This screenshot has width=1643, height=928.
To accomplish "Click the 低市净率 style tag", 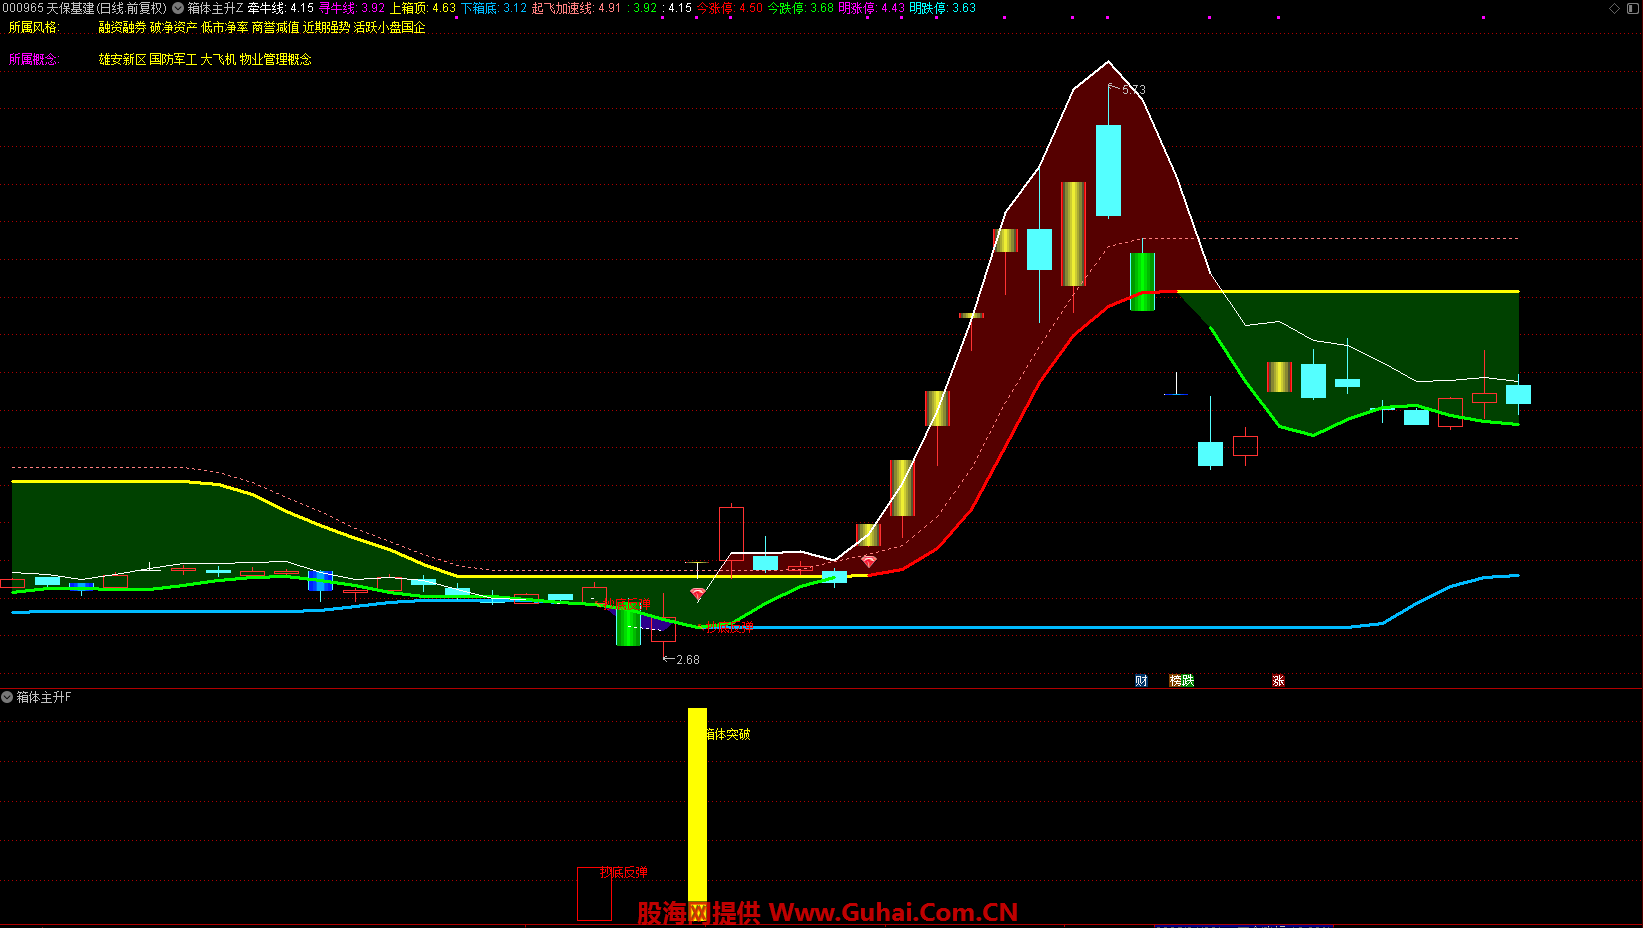I will (225, 28).
